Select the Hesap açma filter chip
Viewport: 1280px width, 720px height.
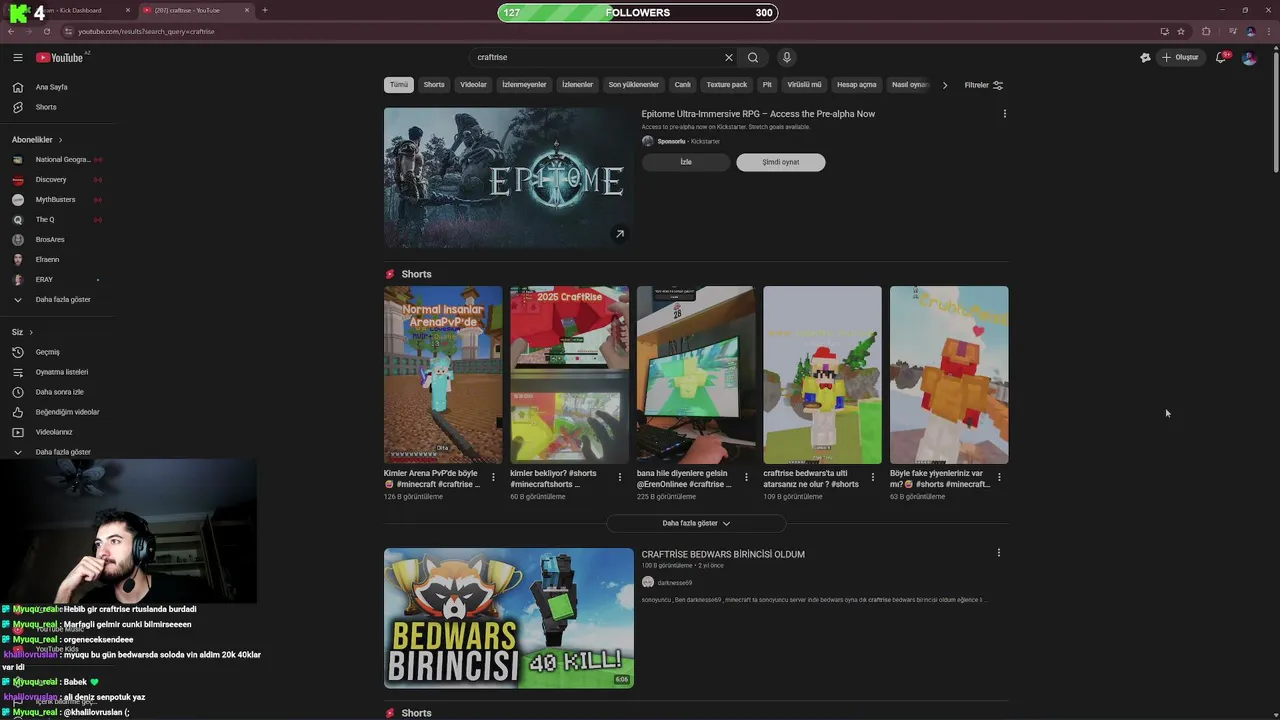[x=857, y=85]
